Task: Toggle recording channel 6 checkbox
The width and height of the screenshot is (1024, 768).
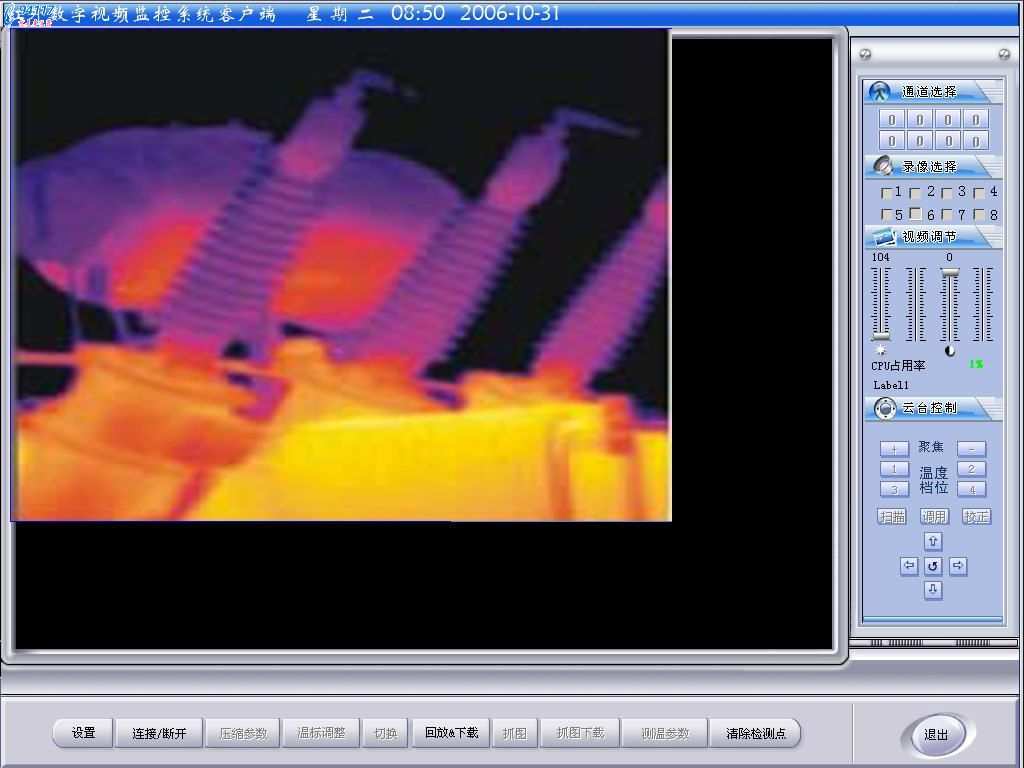Action: [x=916, y=214]
